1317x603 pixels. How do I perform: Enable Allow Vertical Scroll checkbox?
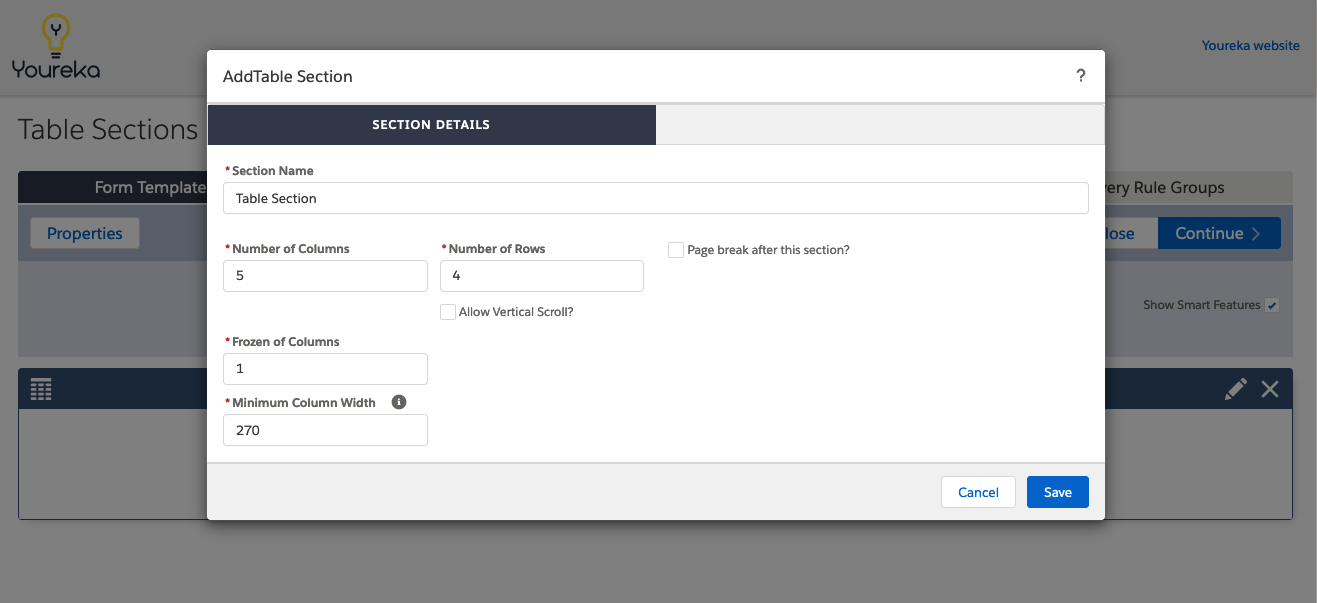[x=448, y=312]
